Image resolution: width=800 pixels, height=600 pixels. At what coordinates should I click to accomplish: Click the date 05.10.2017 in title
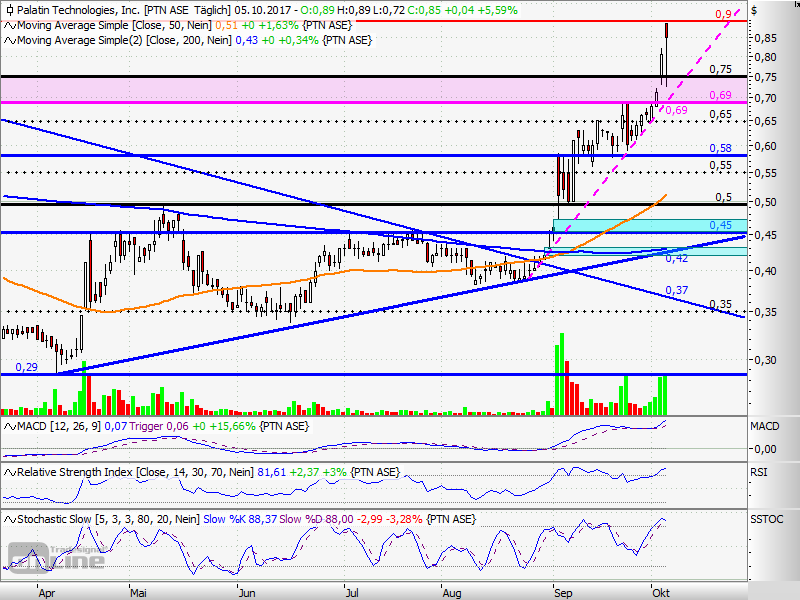(x=263, y=10)
